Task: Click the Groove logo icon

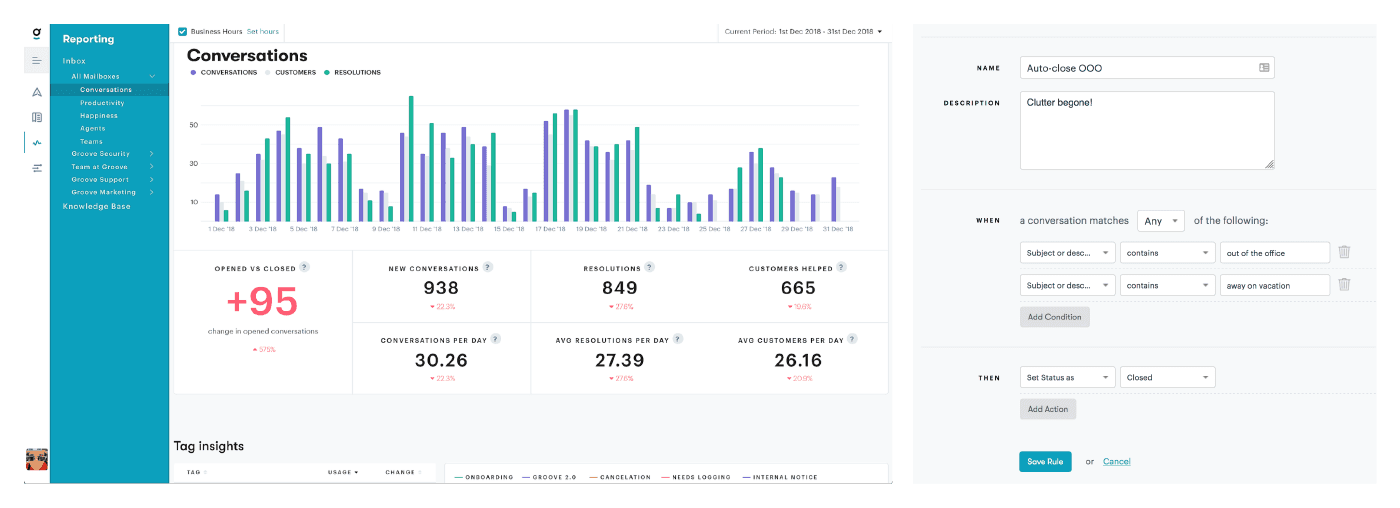Action: point(36,35)
